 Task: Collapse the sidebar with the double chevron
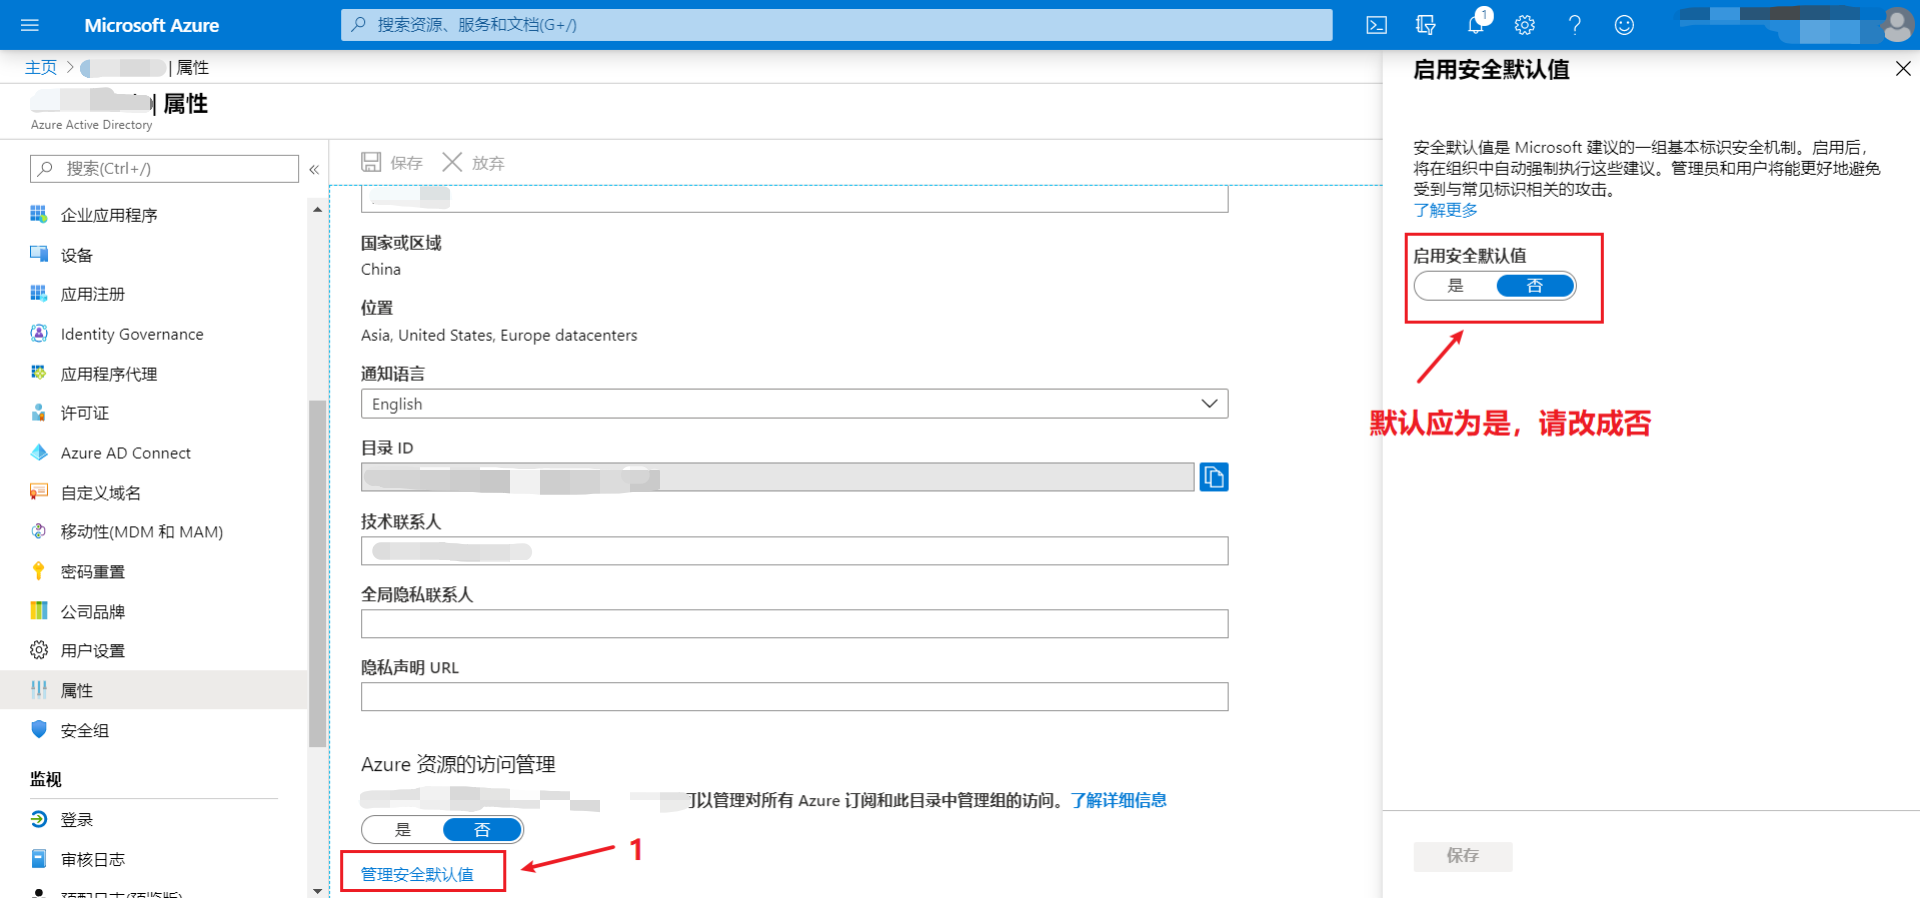point(314,169)
